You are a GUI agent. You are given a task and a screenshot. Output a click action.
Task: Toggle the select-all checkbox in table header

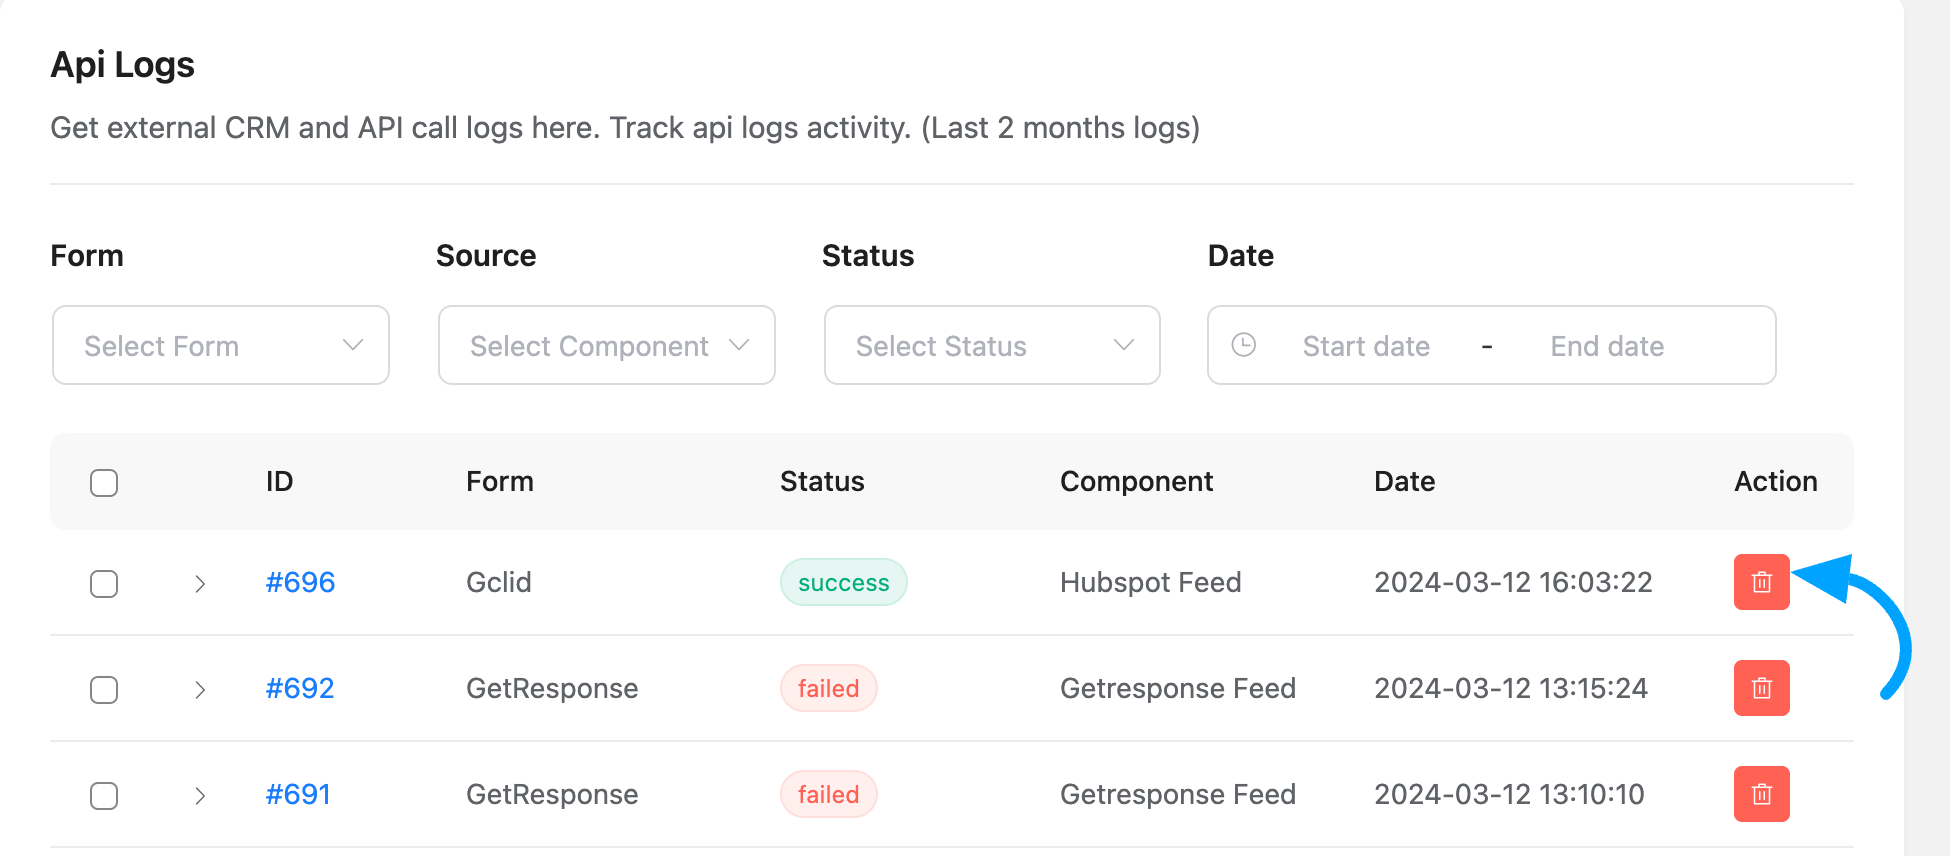[x=104, y=483]
